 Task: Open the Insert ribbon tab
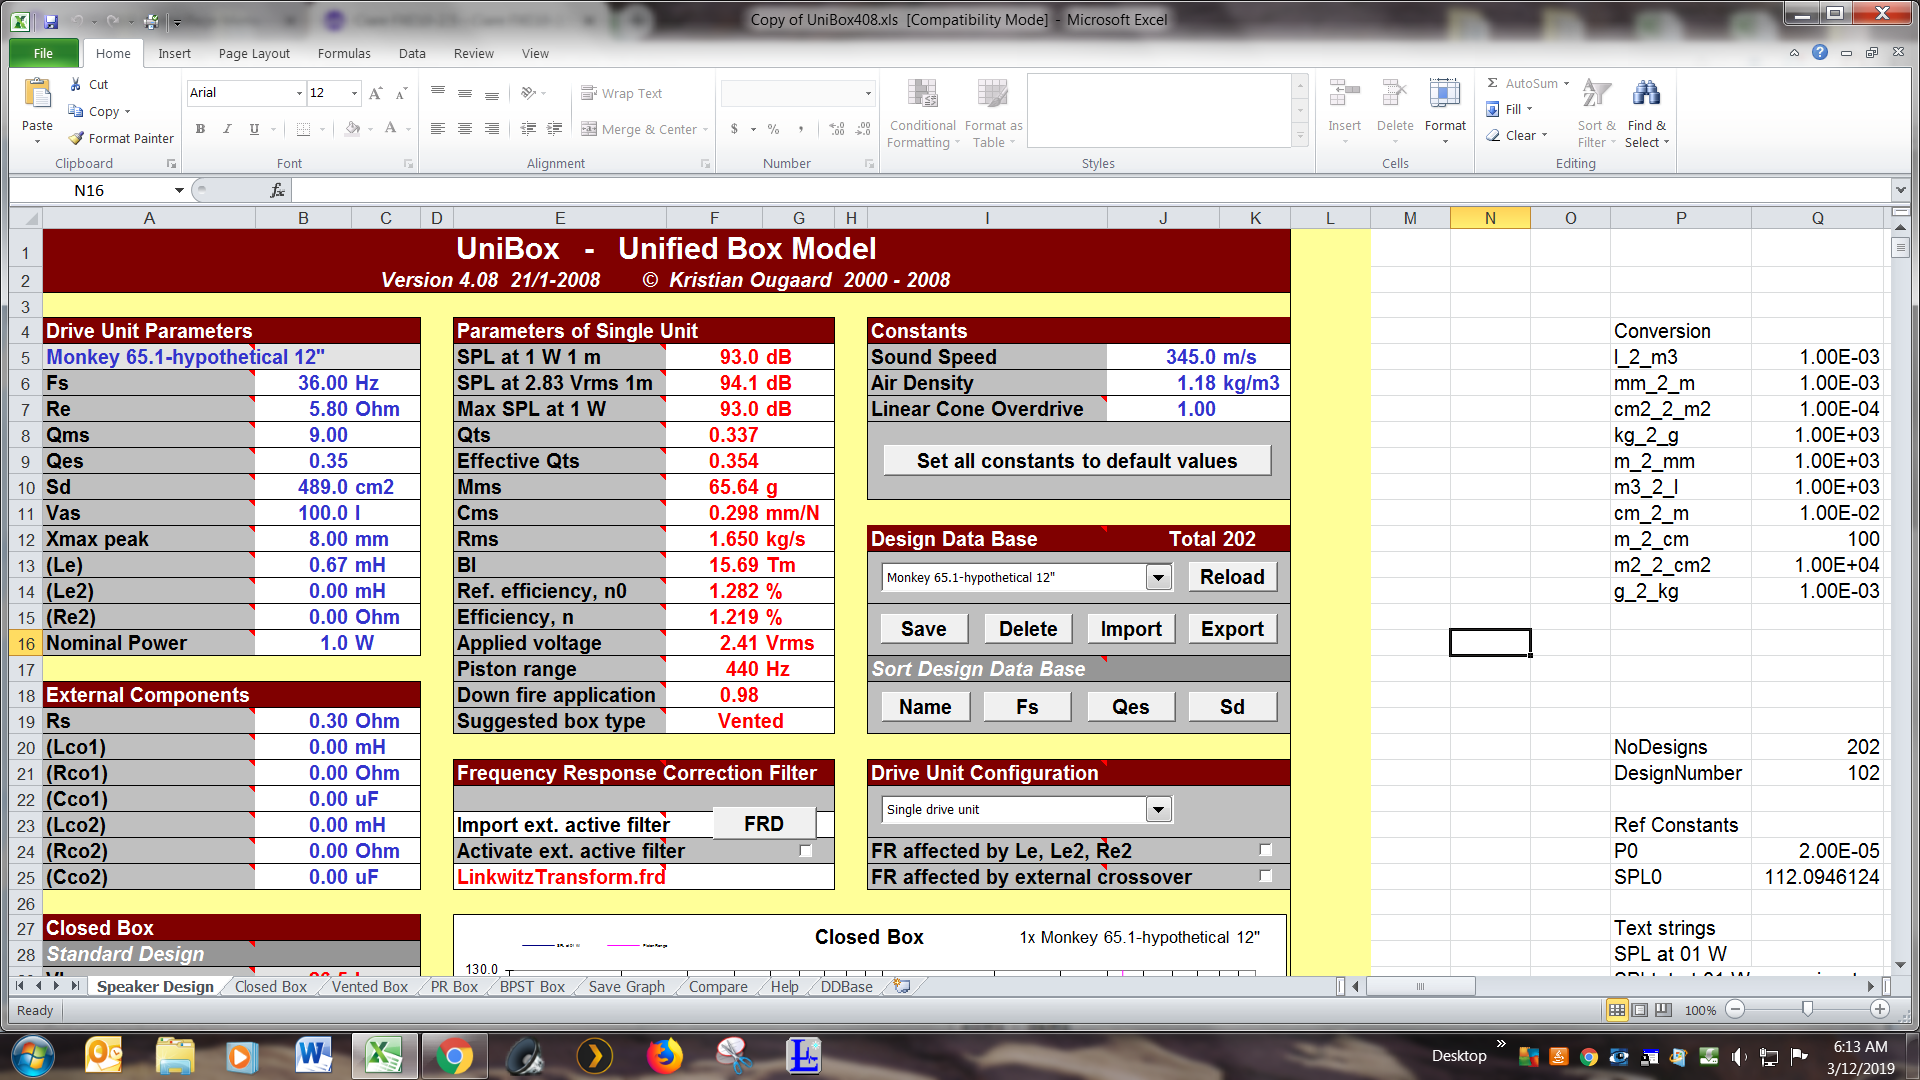click(x=174, y=53)
